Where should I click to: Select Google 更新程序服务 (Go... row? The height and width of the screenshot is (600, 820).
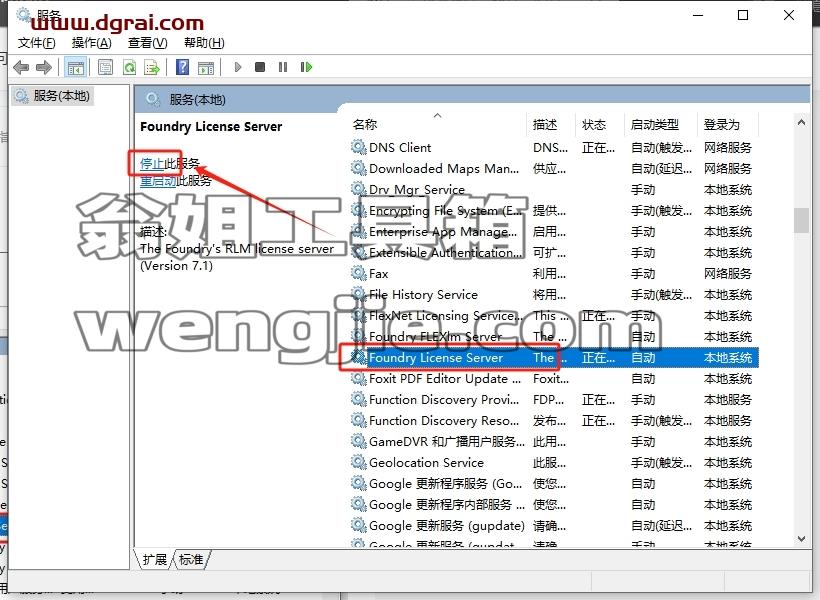[554, 484]
